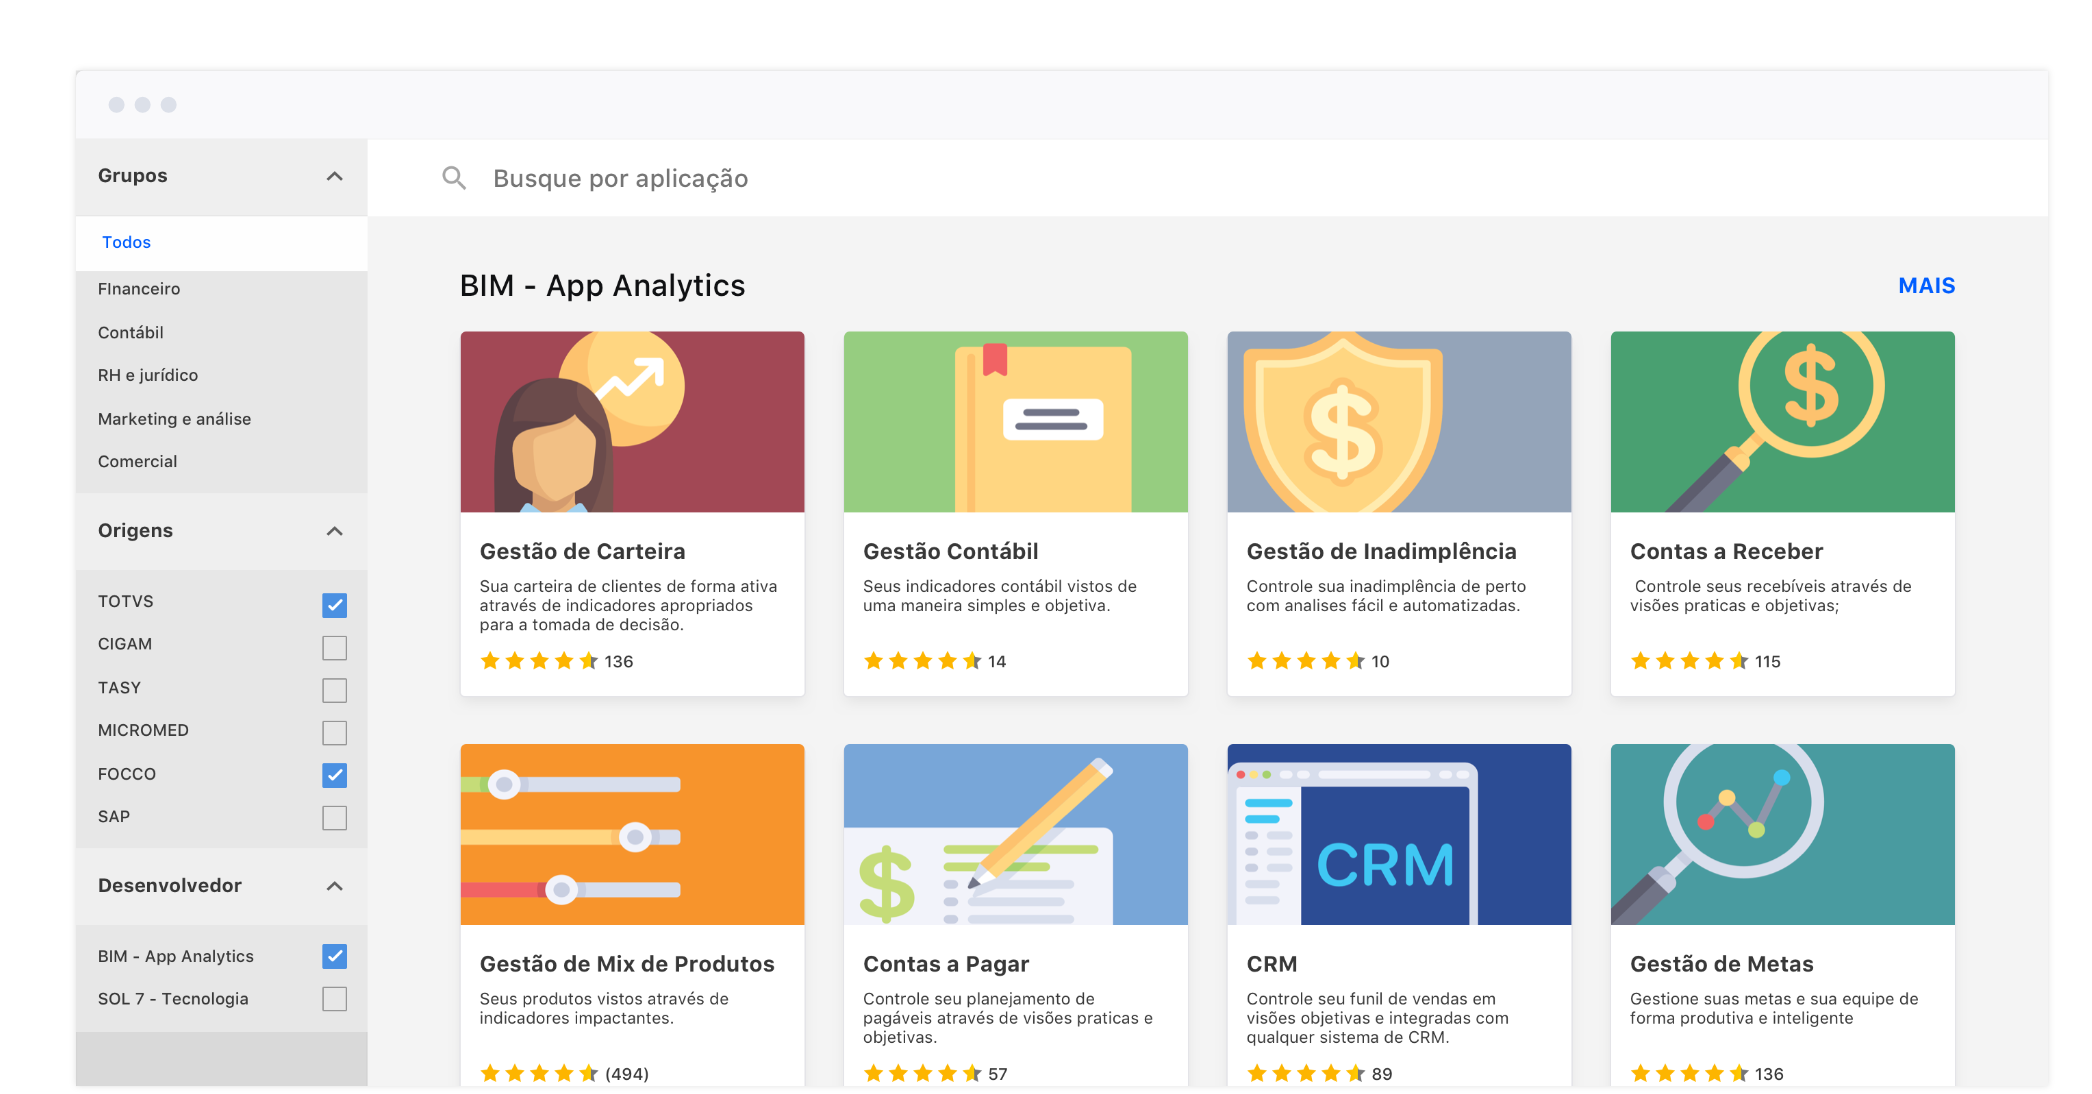The width and height of the screenshot is (2092, 1094).
Task: Click the Gestão de Inadimplência title
Action: coord(1382,551)
